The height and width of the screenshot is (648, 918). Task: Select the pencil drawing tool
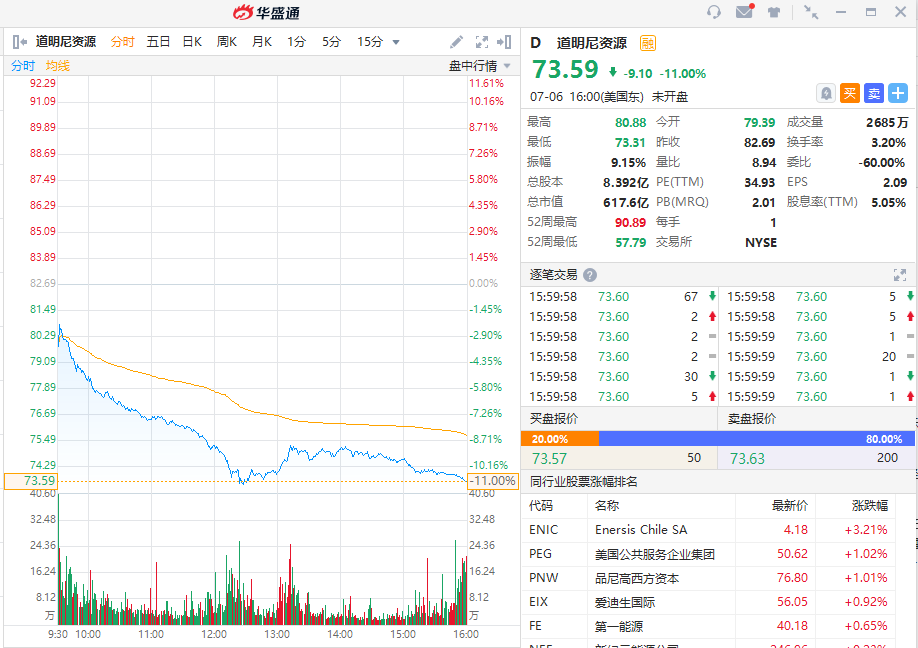click(x=456, y=42)
